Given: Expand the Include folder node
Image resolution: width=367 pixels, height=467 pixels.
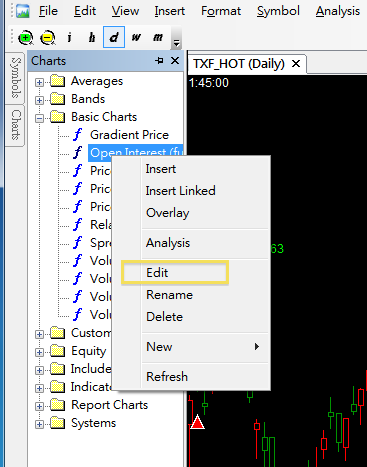Looking at the screenshot, I should click(x=39, y=370).
